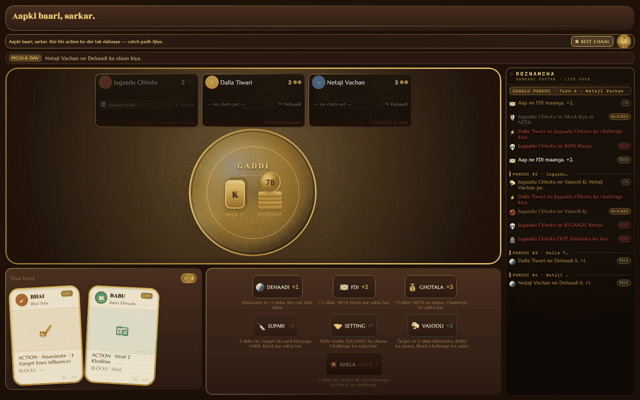Click Jugaadu Chhotu's avatar icon
The width and height of the screenshot is (640, 400).
click(x=105, y=82)
